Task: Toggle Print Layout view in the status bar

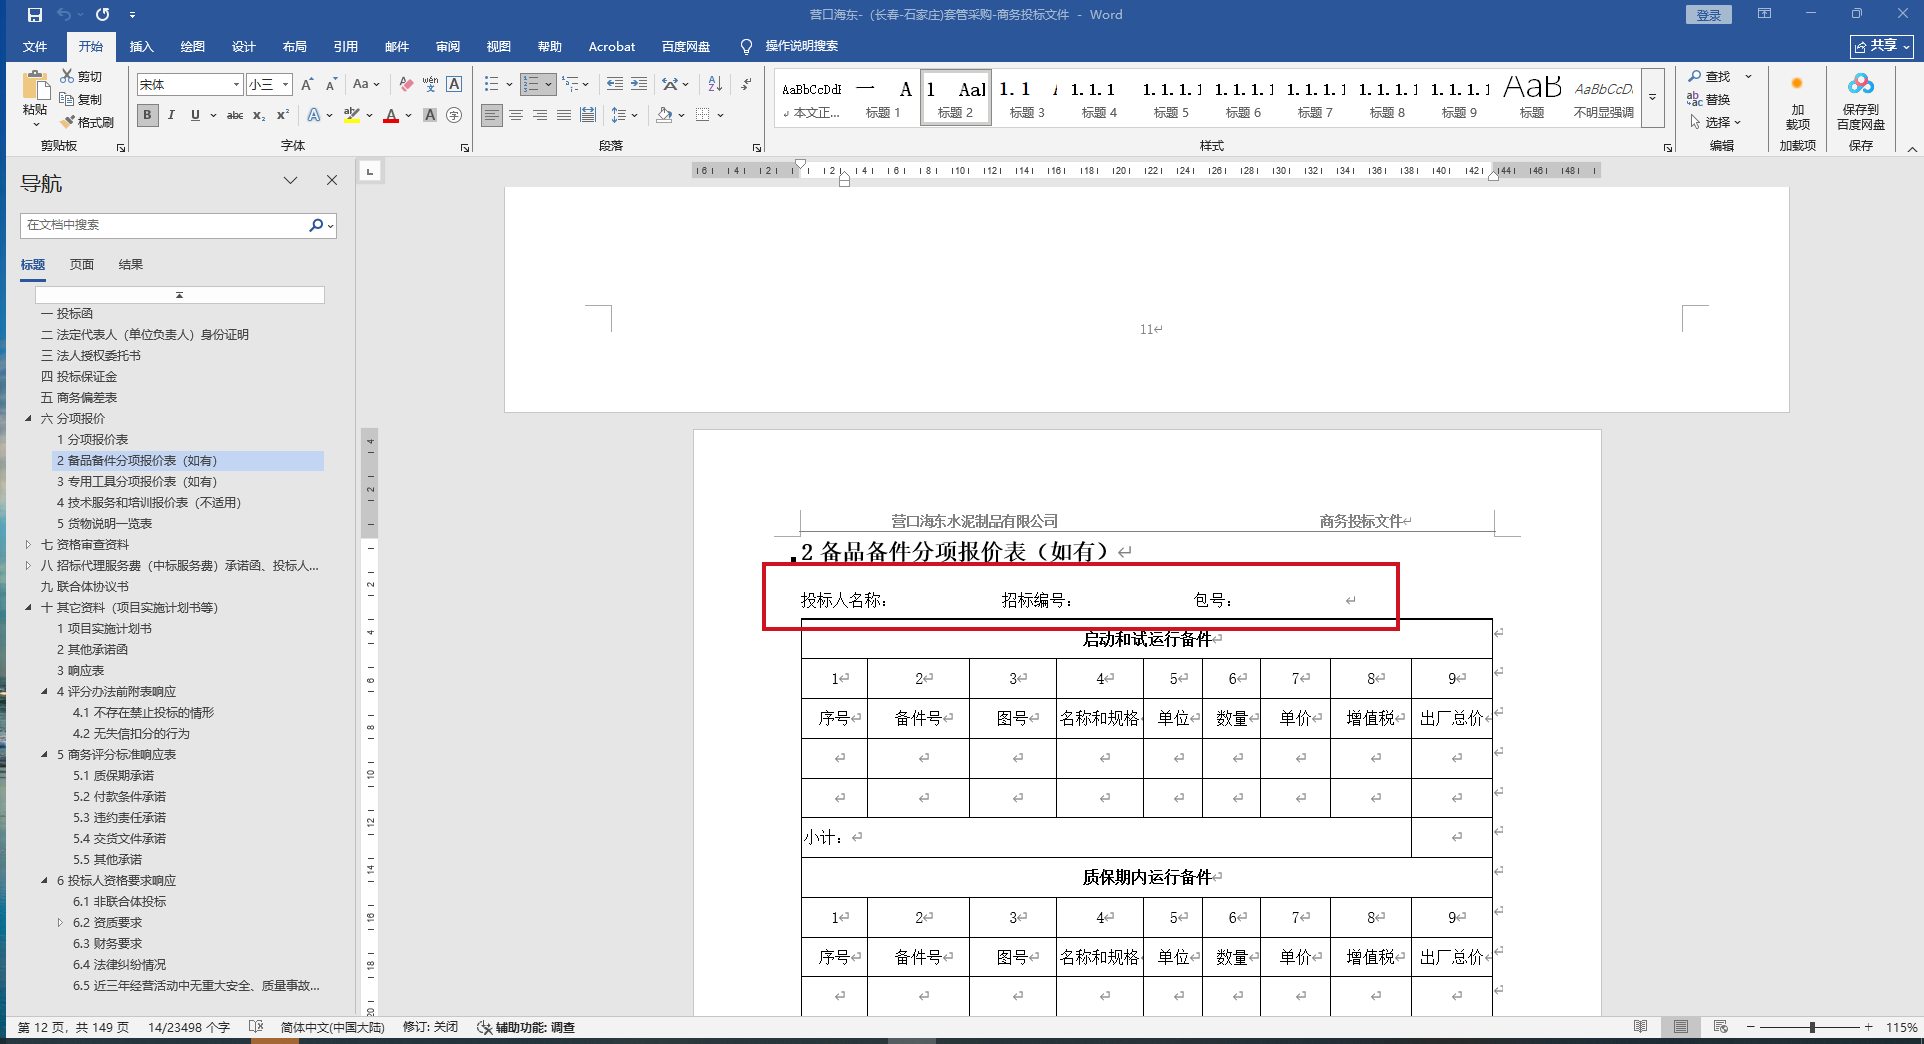Action: point(1680,1027)
